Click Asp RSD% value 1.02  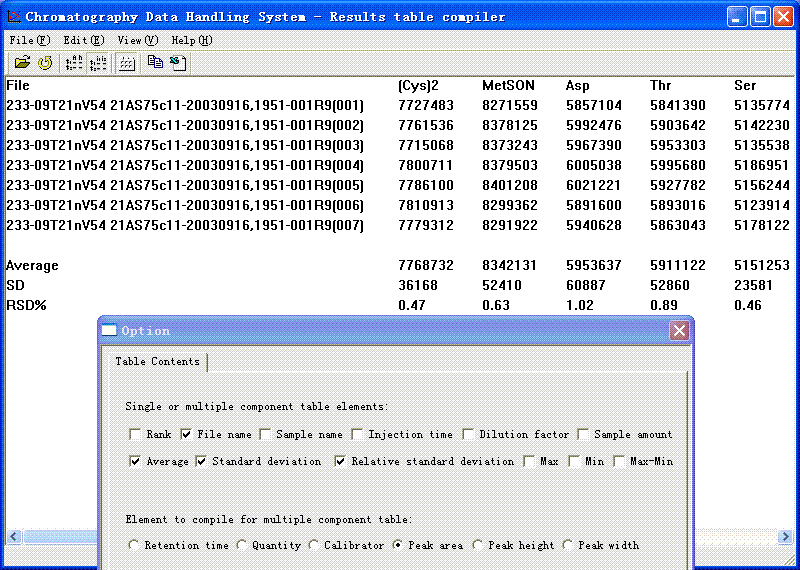pos(580,306)
